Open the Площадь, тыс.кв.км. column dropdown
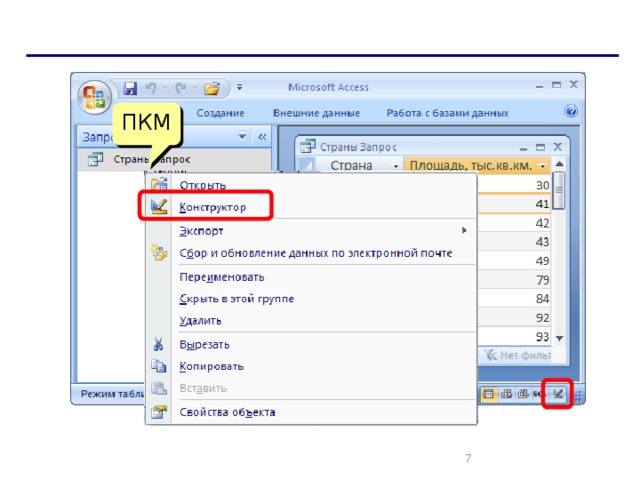The width and height of the screenshot is (640, 480). (x=542, y=166)
